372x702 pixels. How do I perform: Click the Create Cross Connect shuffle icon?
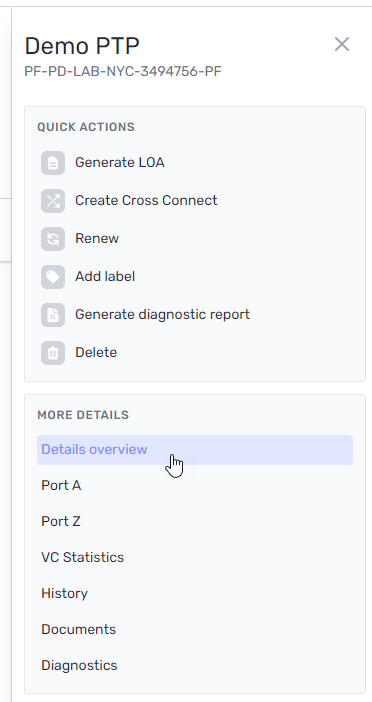coord(53,201)
